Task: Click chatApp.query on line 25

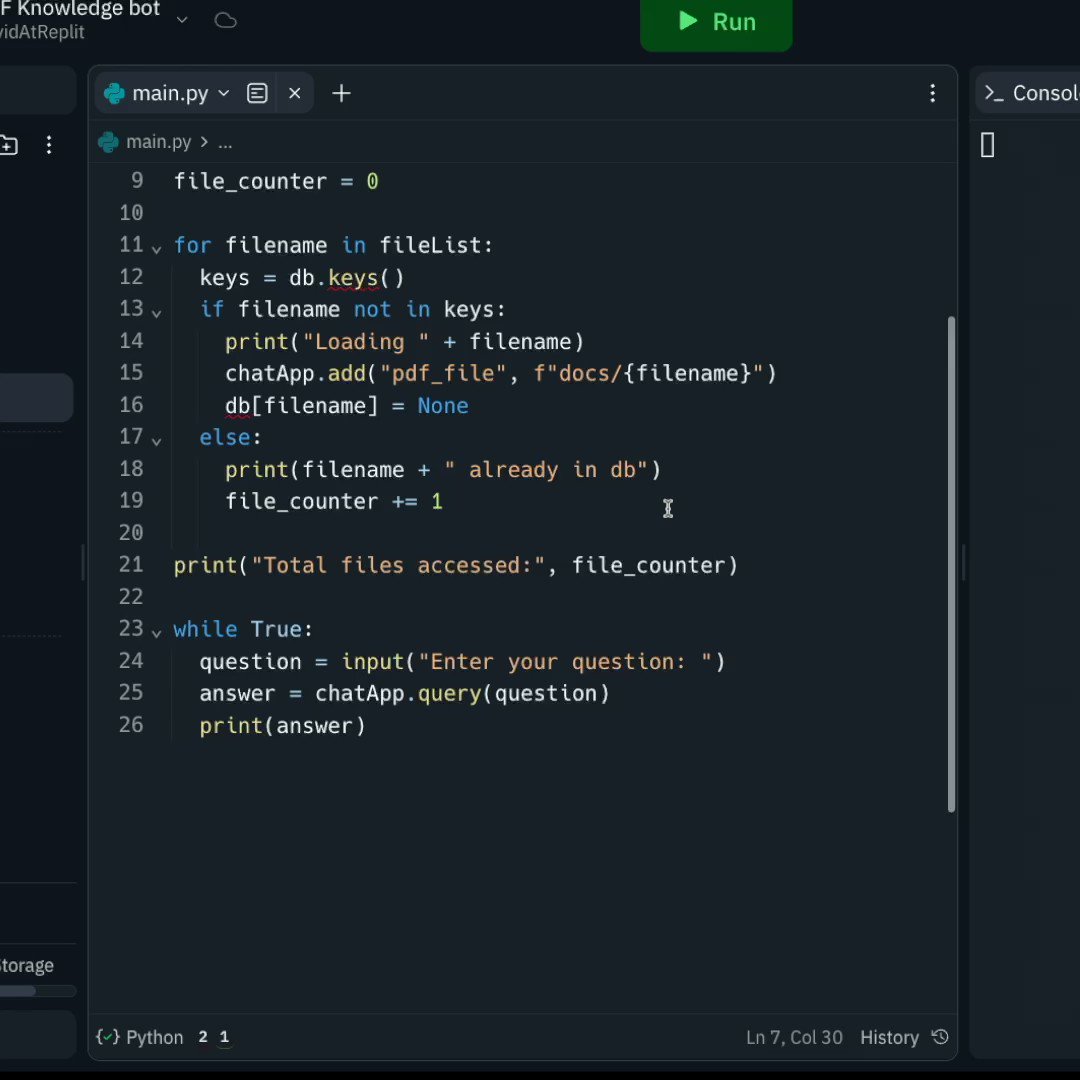Action: point(397,693)
